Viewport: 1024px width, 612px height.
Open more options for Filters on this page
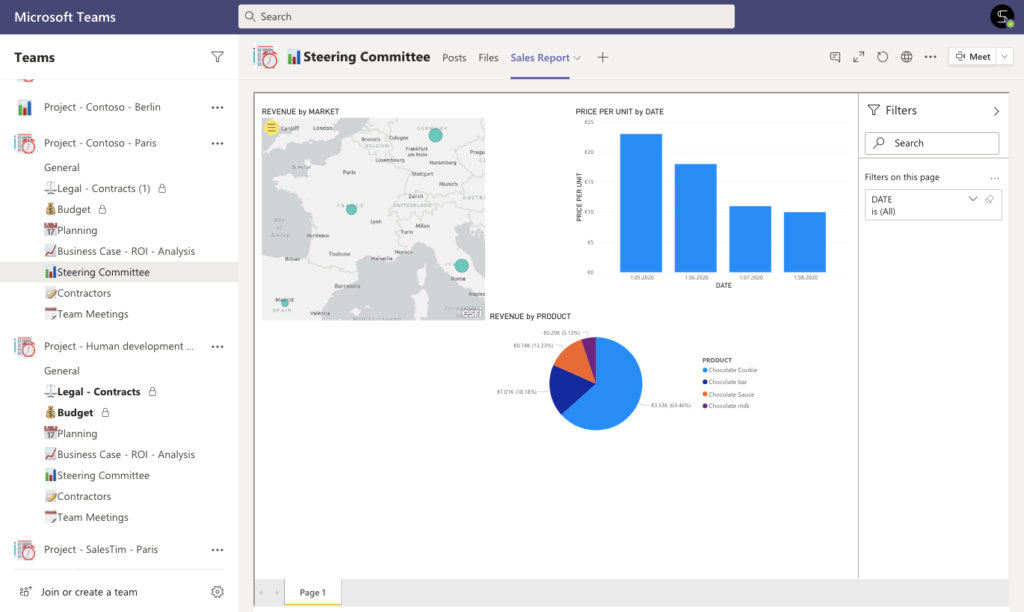(995, 178)
